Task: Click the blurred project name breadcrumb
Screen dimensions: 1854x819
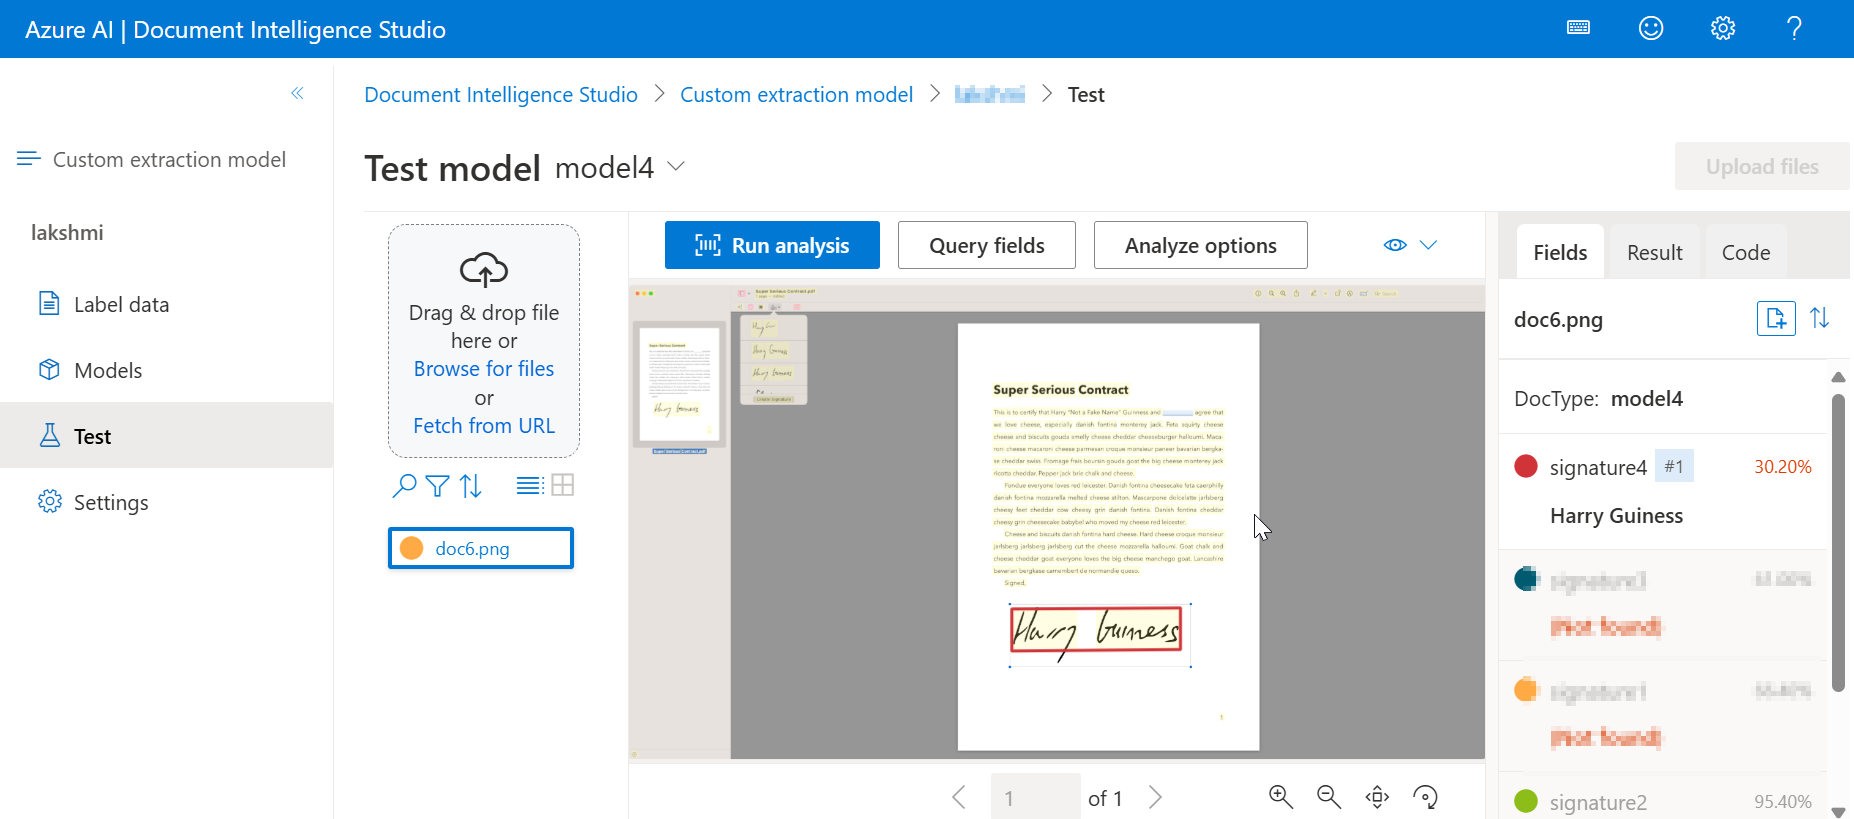Action: (990, 94)
